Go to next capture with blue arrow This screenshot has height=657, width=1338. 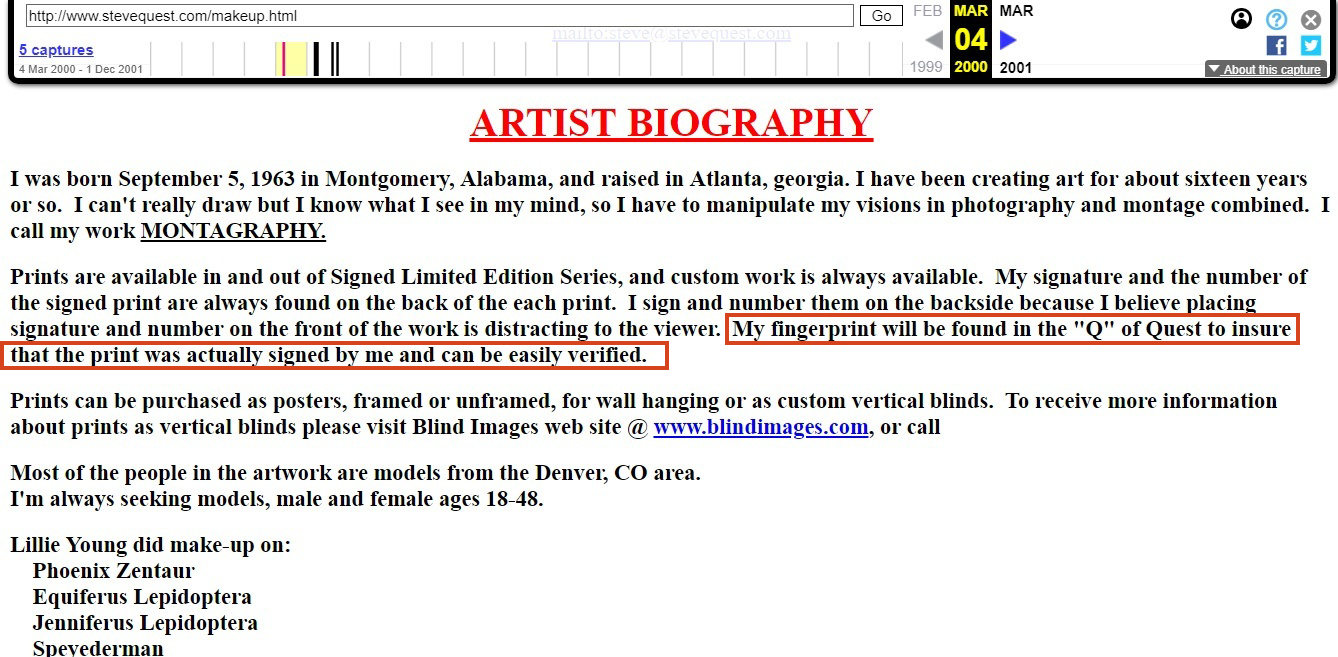click(1008, 40)
